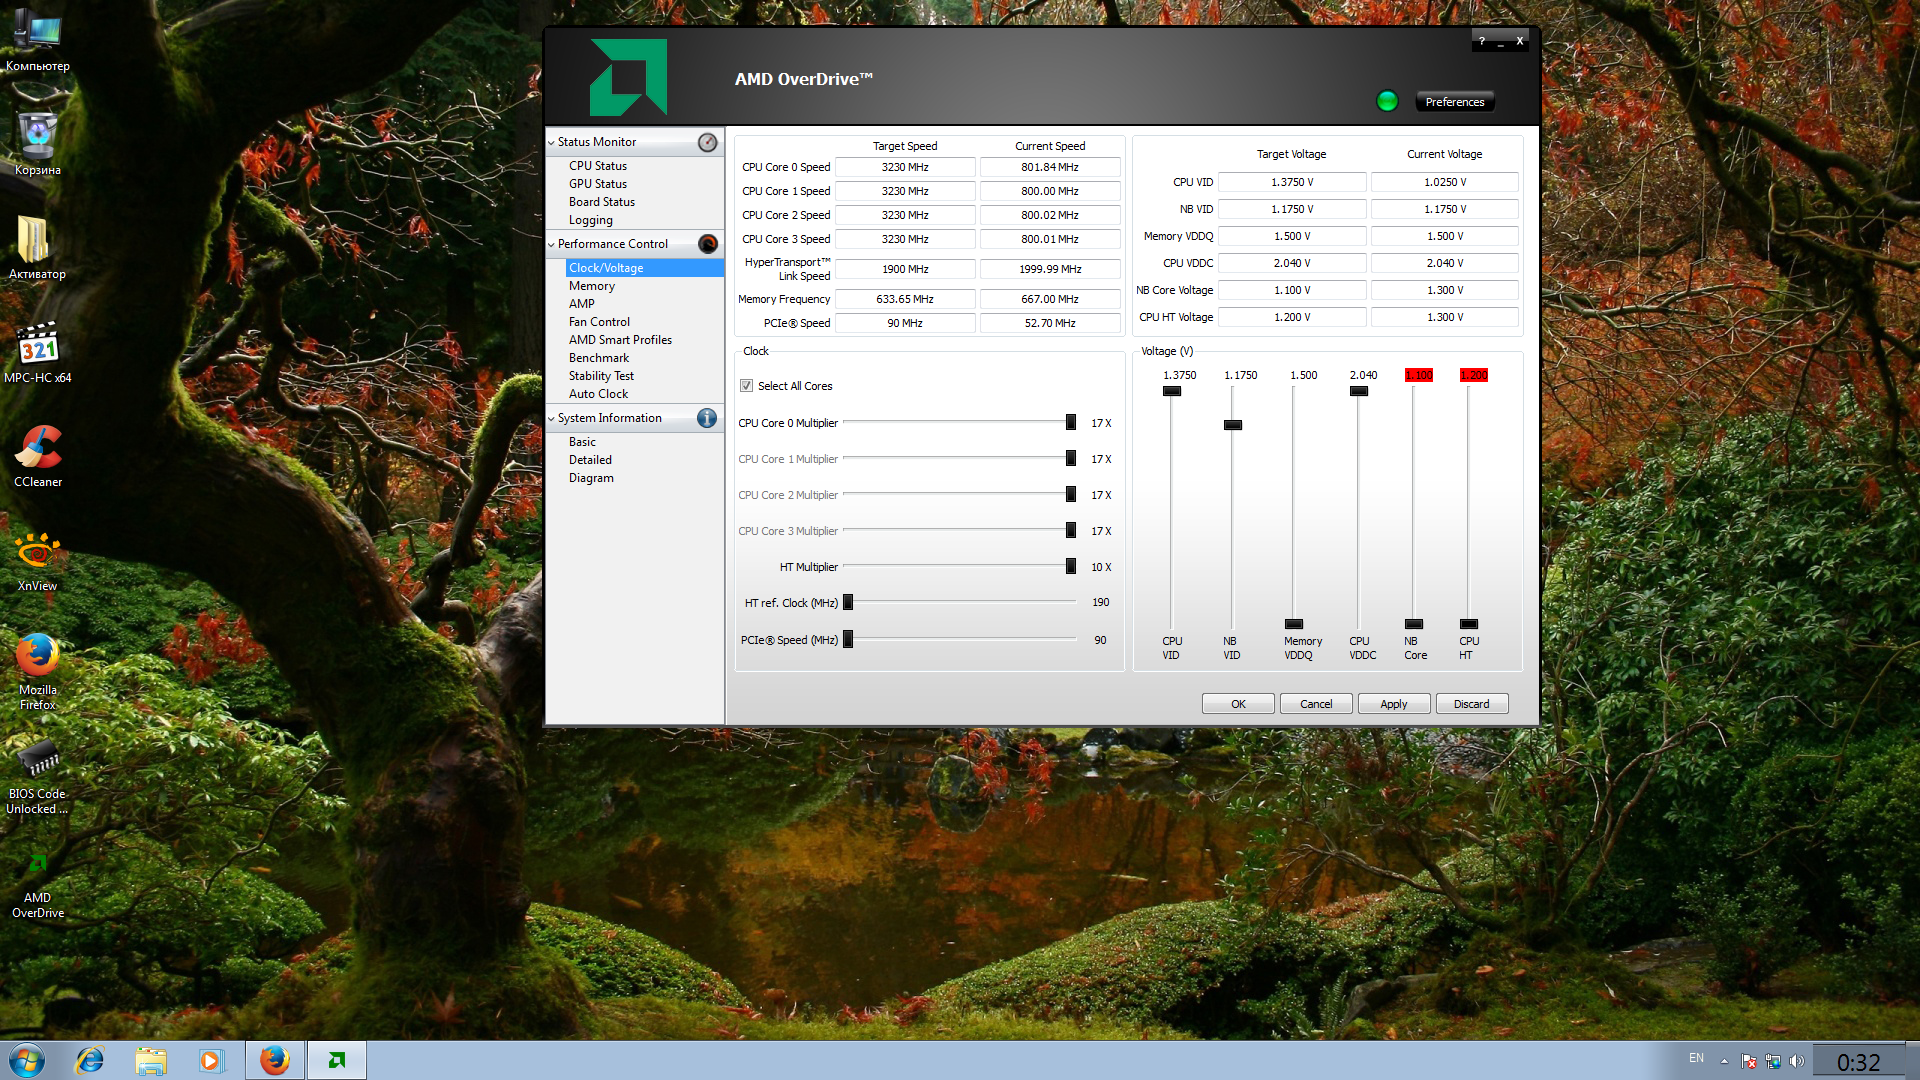
Task: Launch Firefox from the taskbar
Action: [275, 1060]
